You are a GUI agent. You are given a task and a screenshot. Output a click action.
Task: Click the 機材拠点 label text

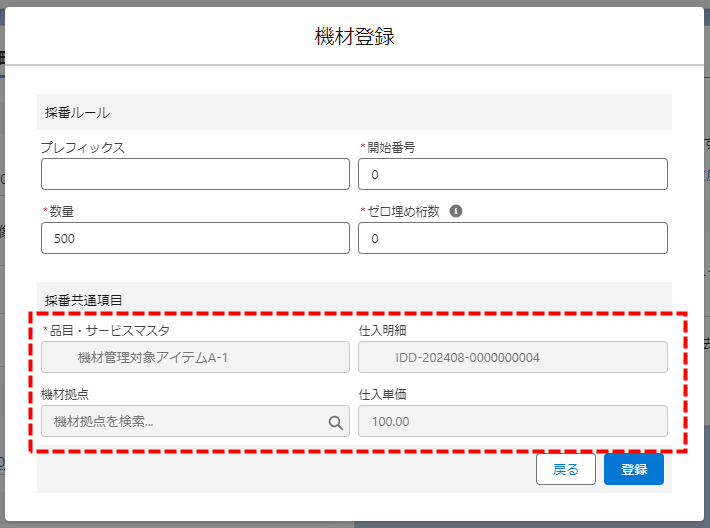click(x=65, y=394)
